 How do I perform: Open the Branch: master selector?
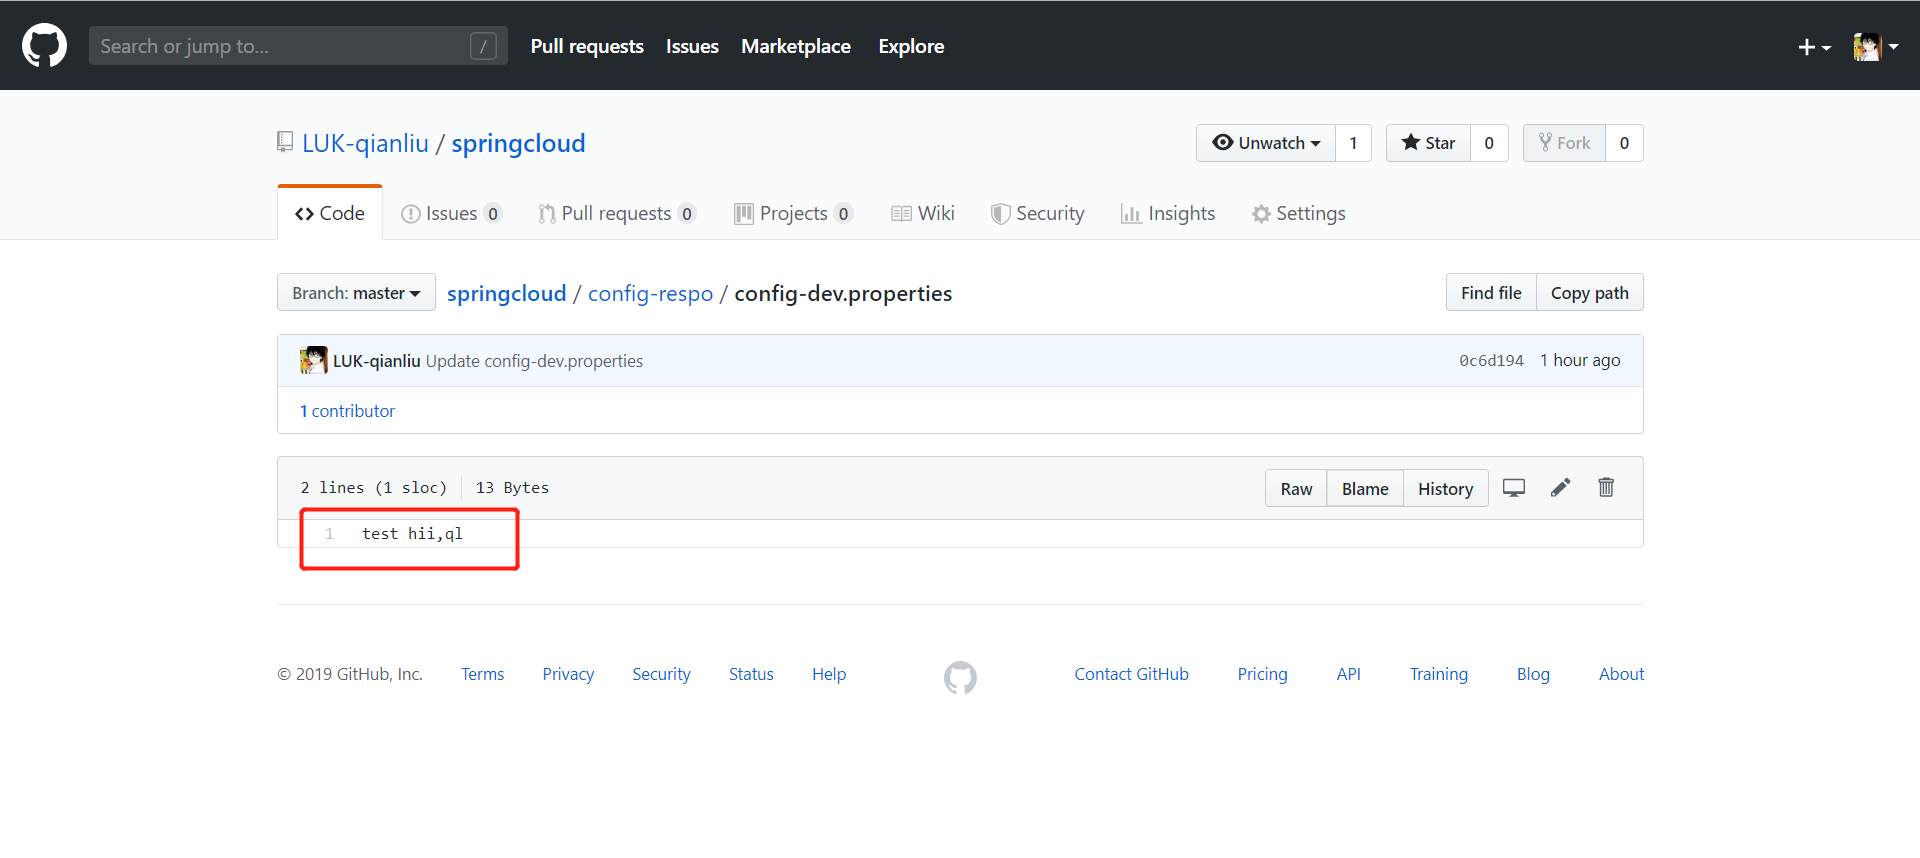pyautogui.click(x=356, y=293)
